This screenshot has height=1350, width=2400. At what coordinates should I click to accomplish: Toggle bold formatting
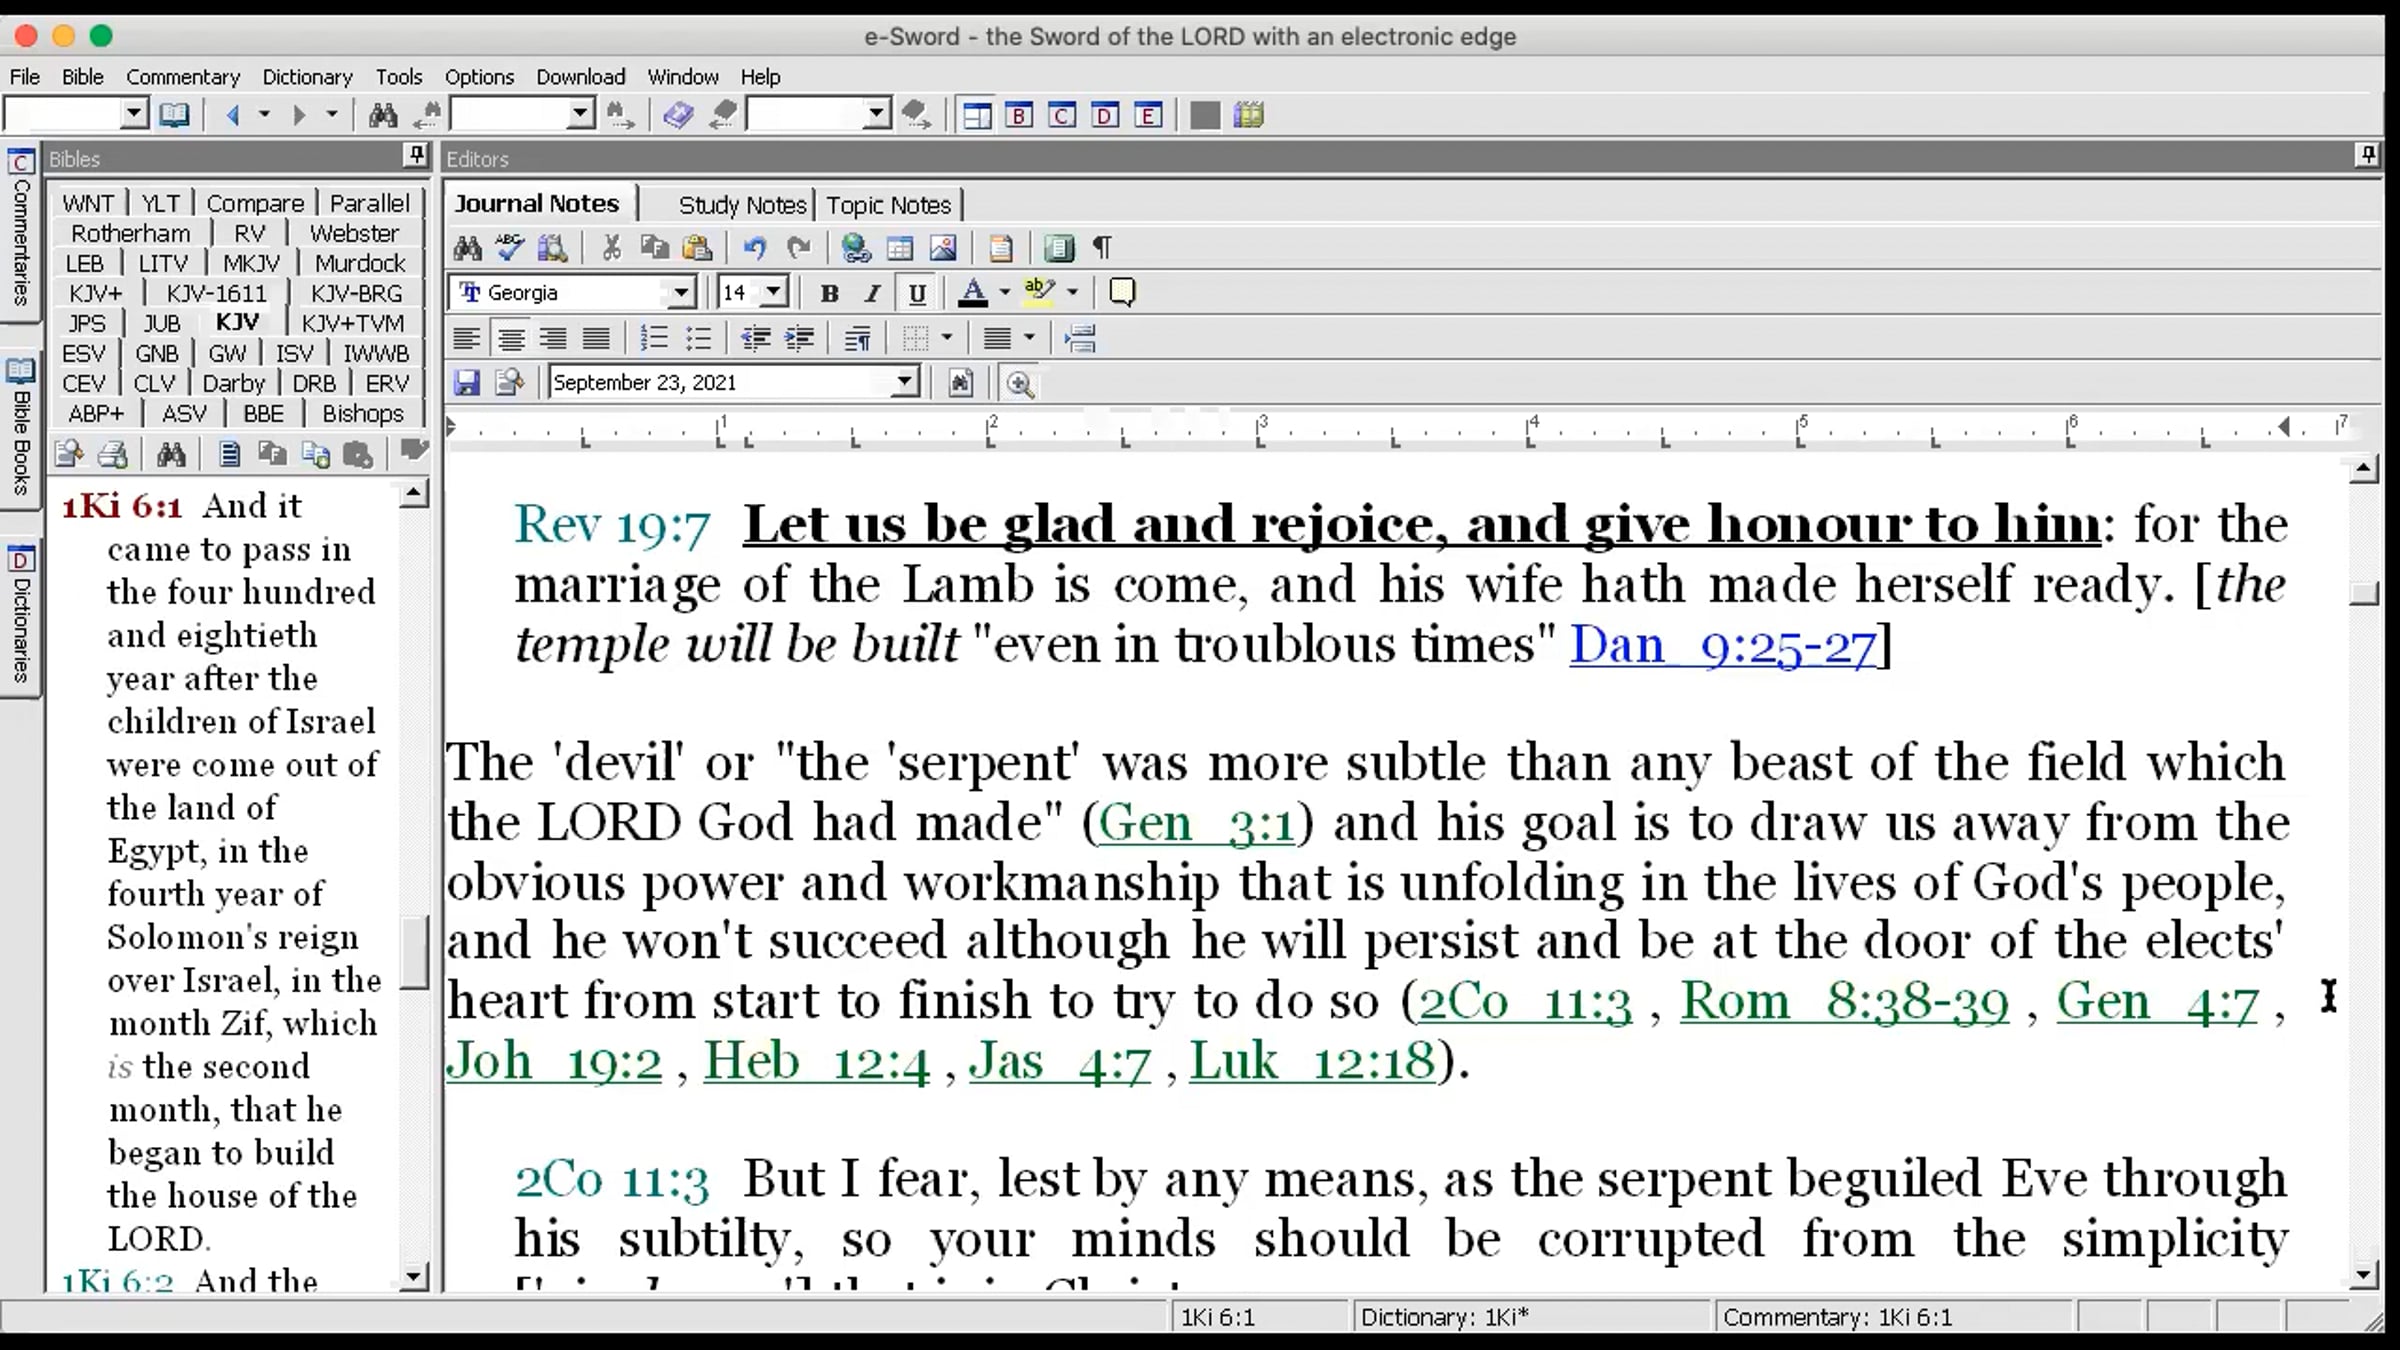[829, 293]
